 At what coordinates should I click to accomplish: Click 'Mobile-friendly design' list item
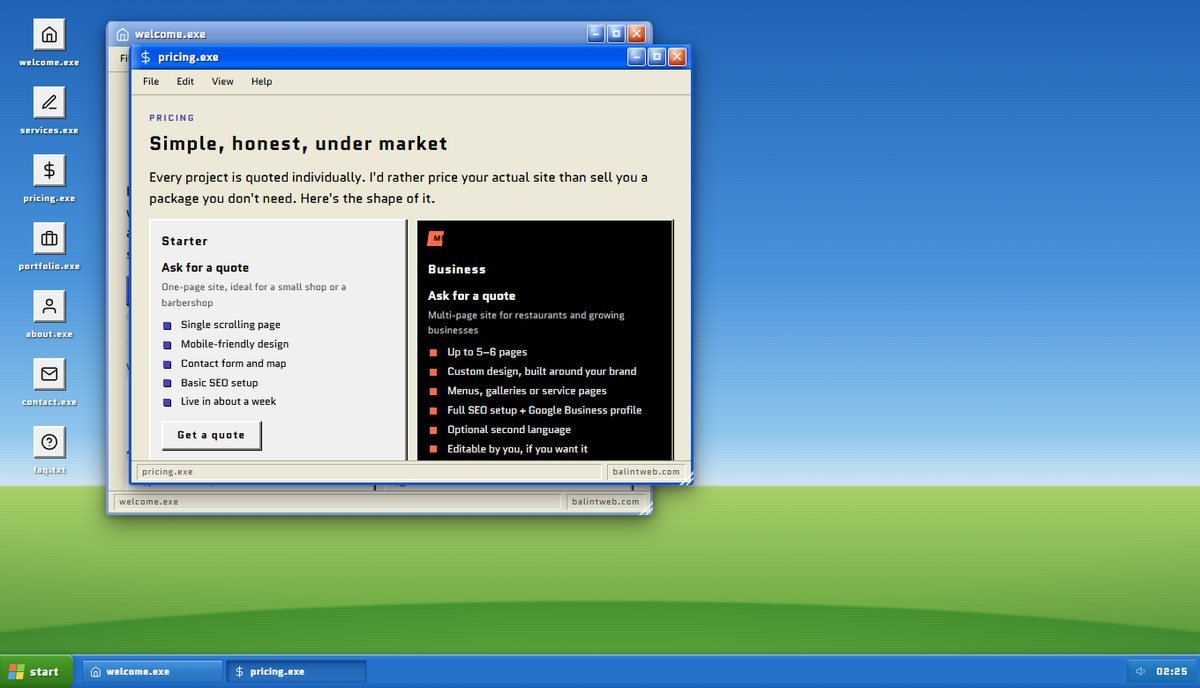pos(235,344)
